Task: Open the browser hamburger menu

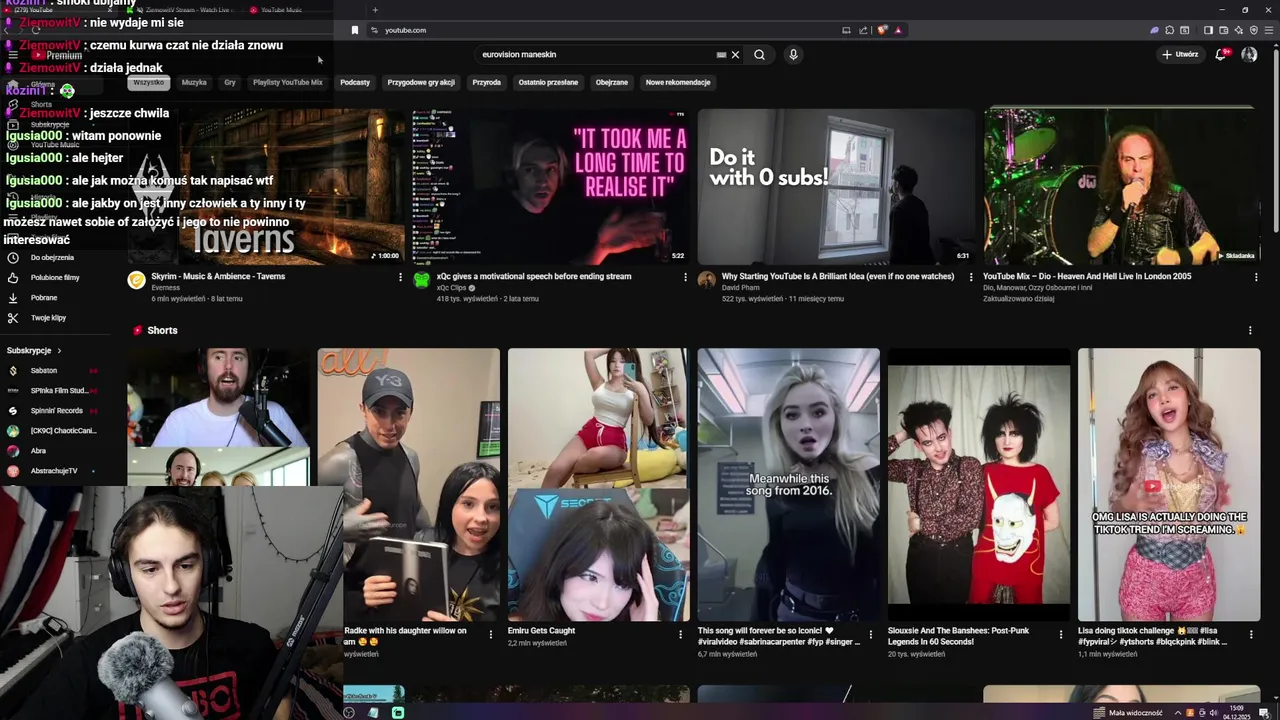Action: [1267, 30]
